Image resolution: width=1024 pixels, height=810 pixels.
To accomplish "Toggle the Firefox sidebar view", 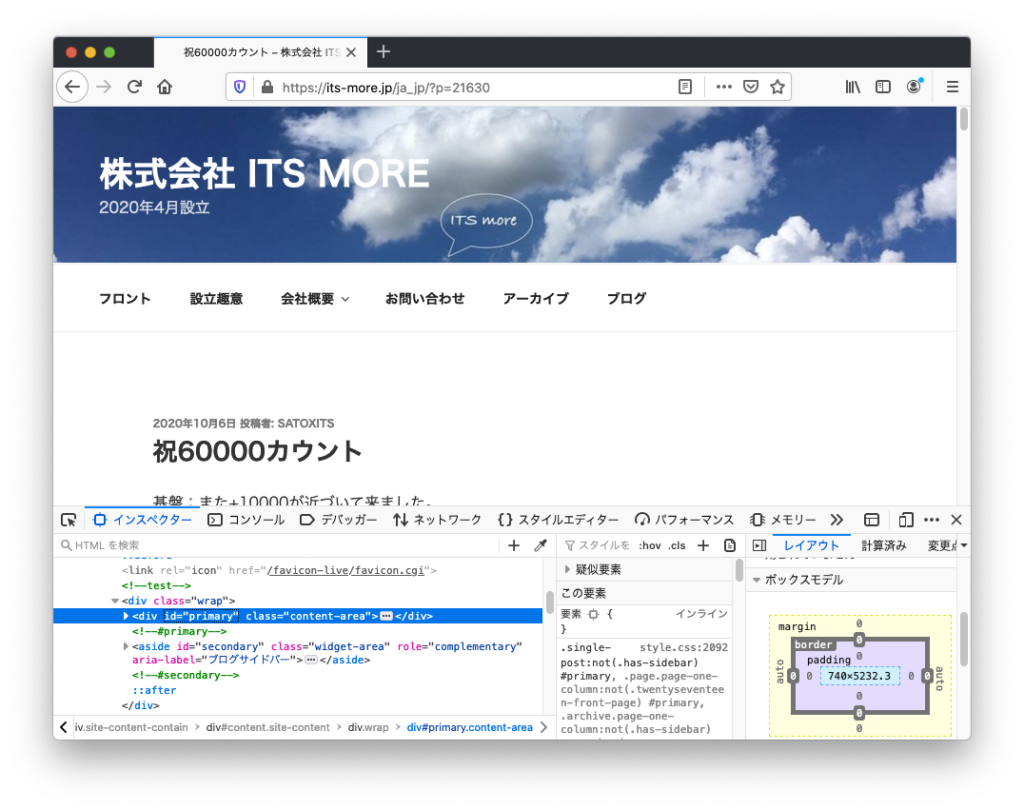I will pos(883,87).
